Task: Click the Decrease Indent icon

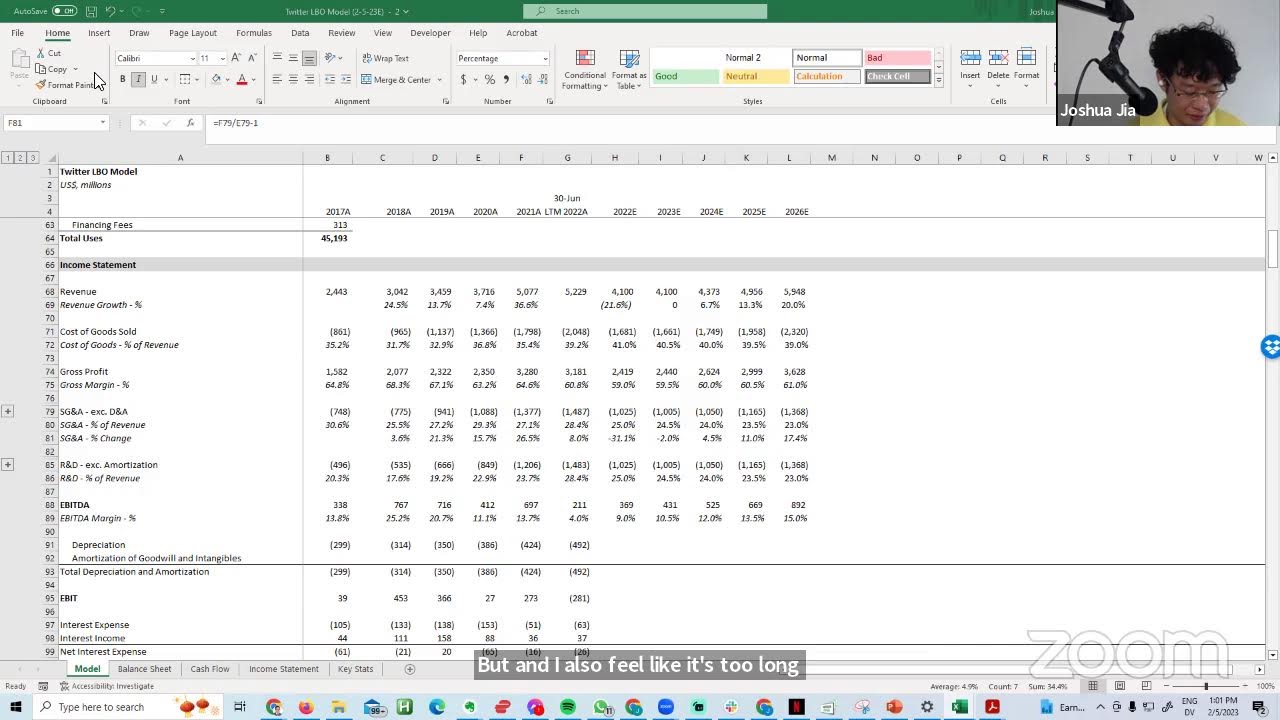Action: click(330, 79)
